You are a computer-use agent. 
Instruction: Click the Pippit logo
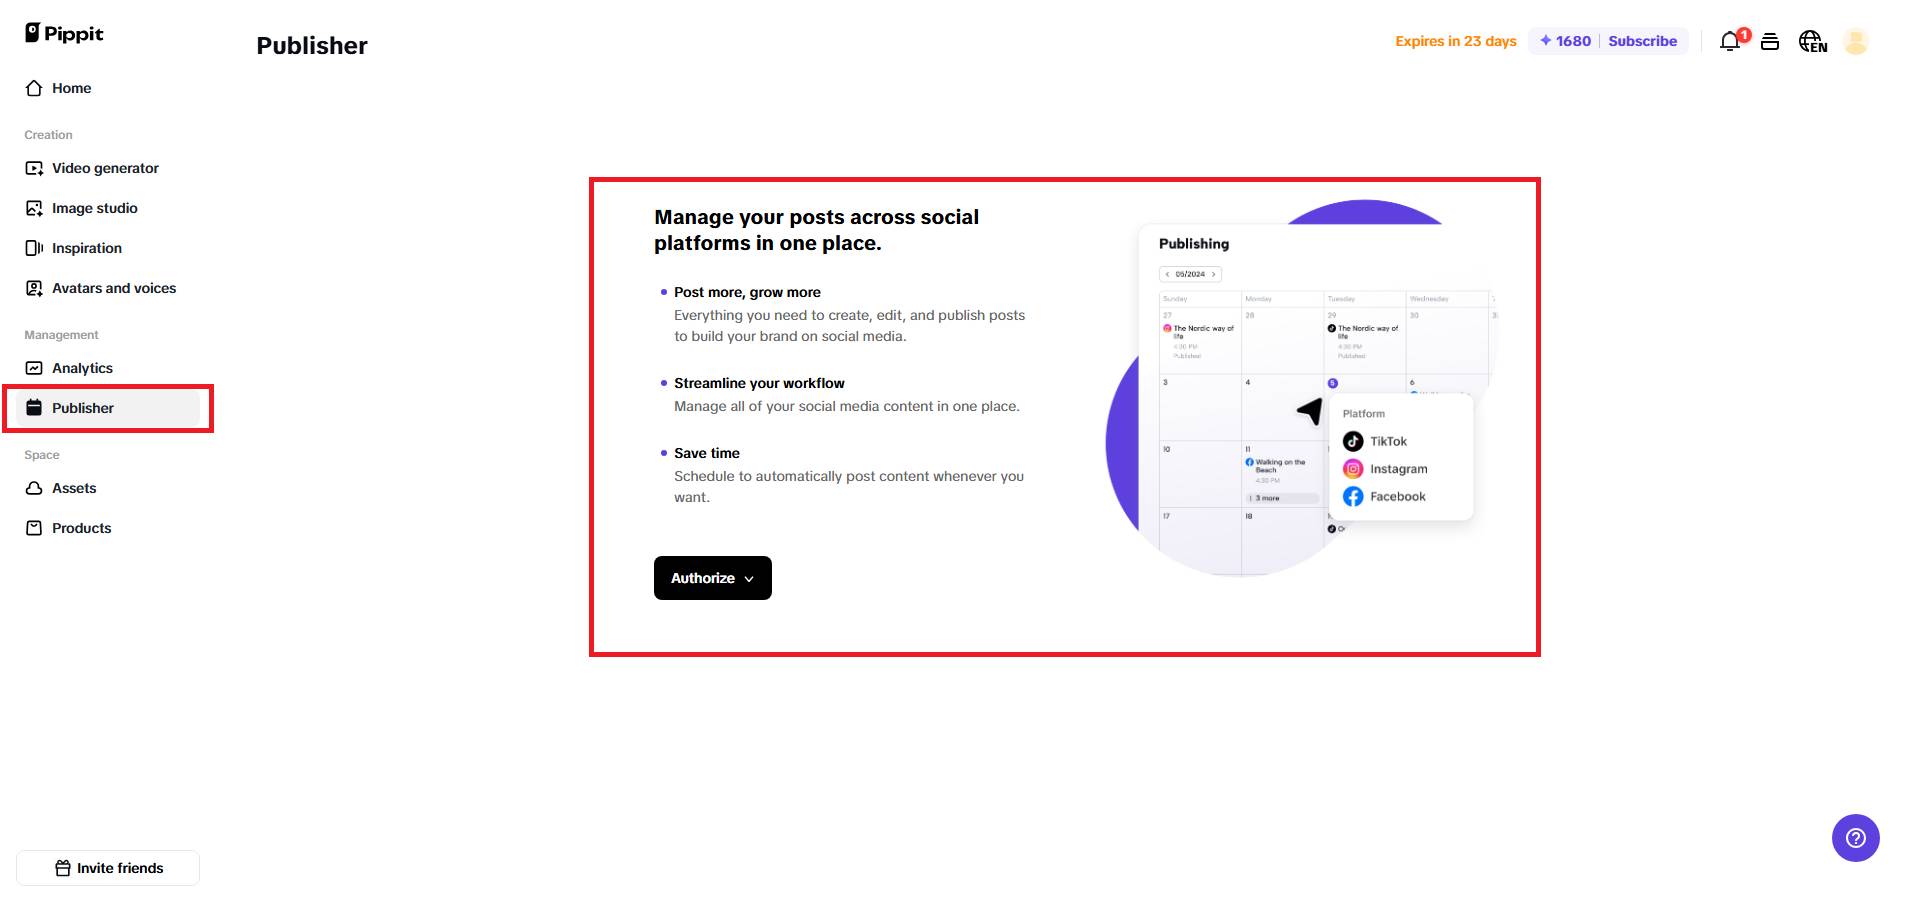pos(63,32)
